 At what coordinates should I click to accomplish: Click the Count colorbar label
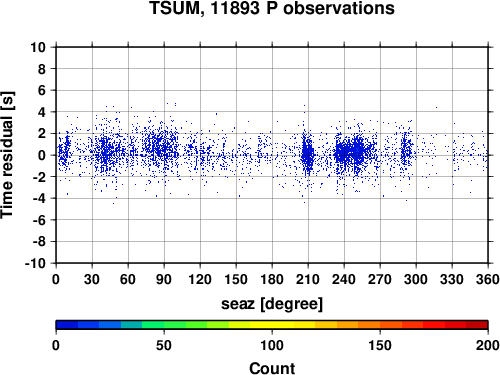(x=272, y=368)
